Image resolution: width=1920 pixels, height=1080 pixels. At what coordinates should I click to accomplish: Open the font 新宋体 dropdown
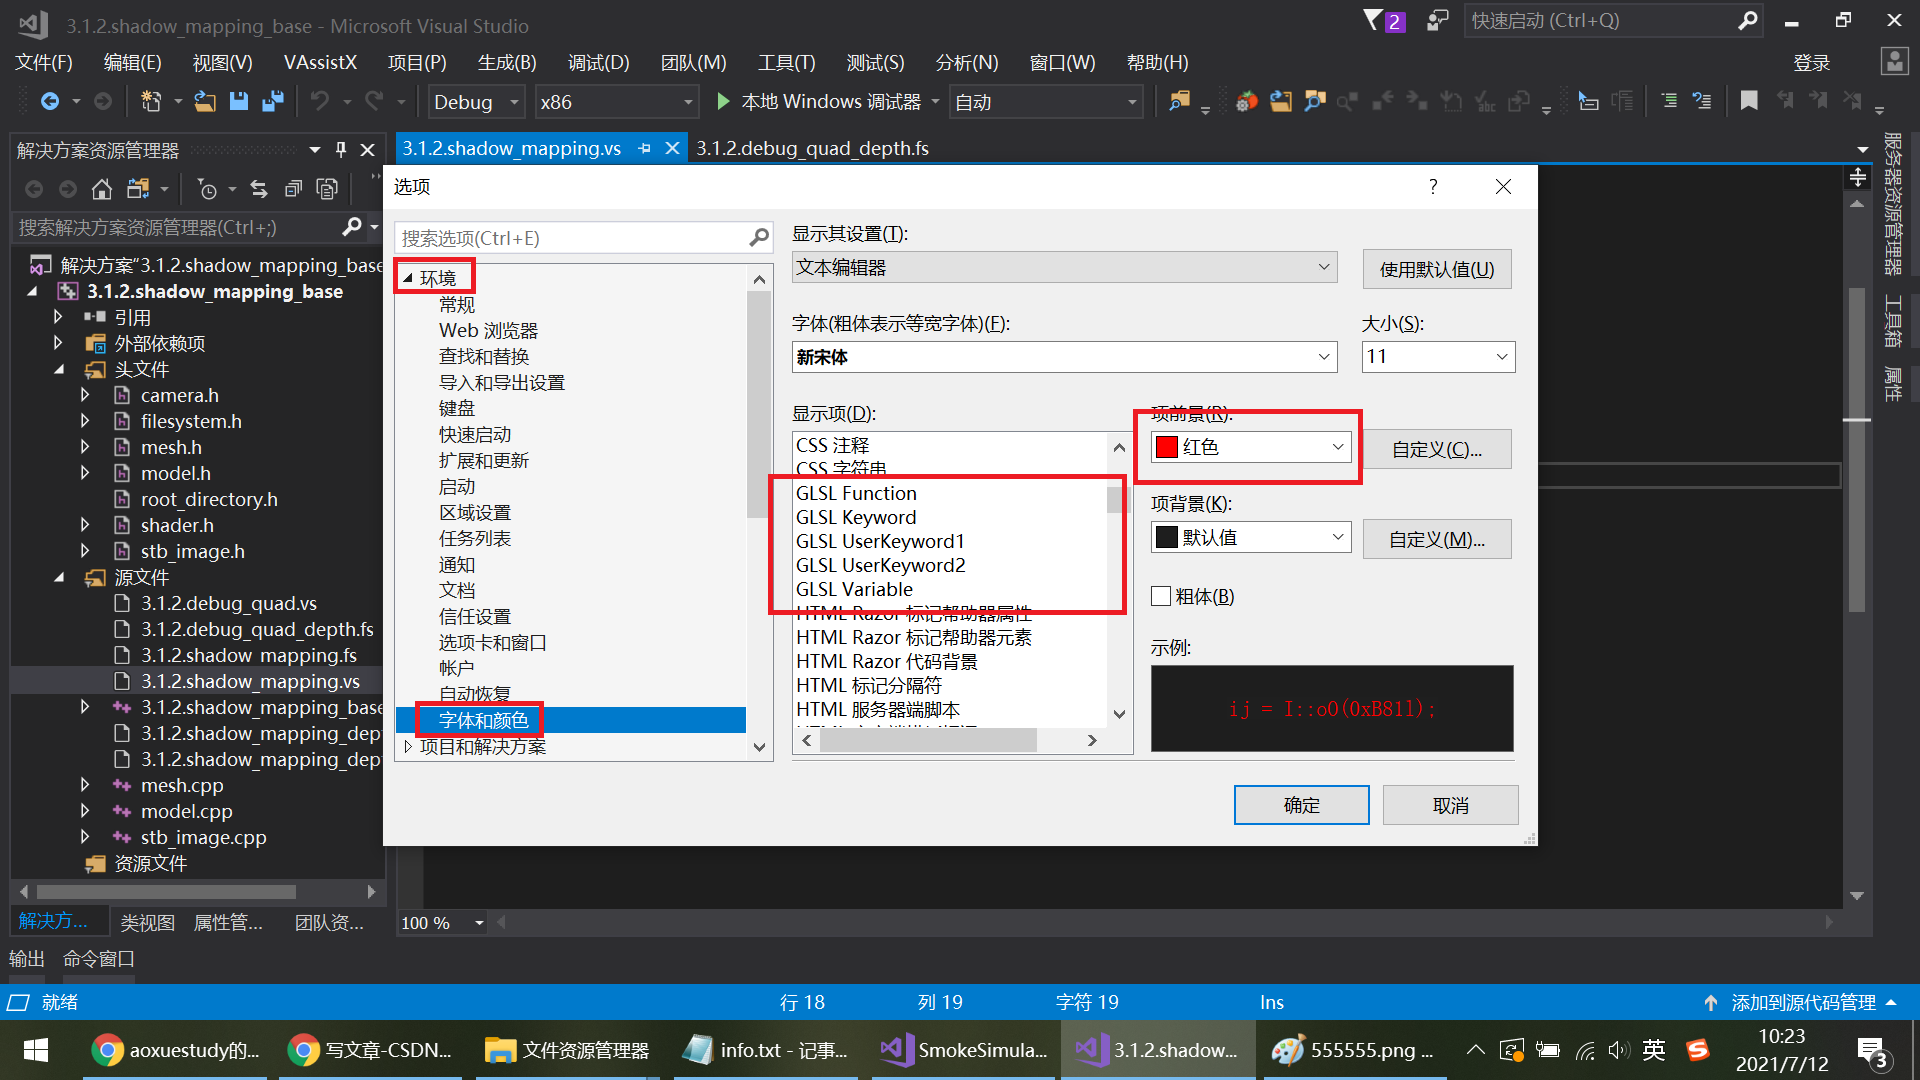click(1064, 358)
